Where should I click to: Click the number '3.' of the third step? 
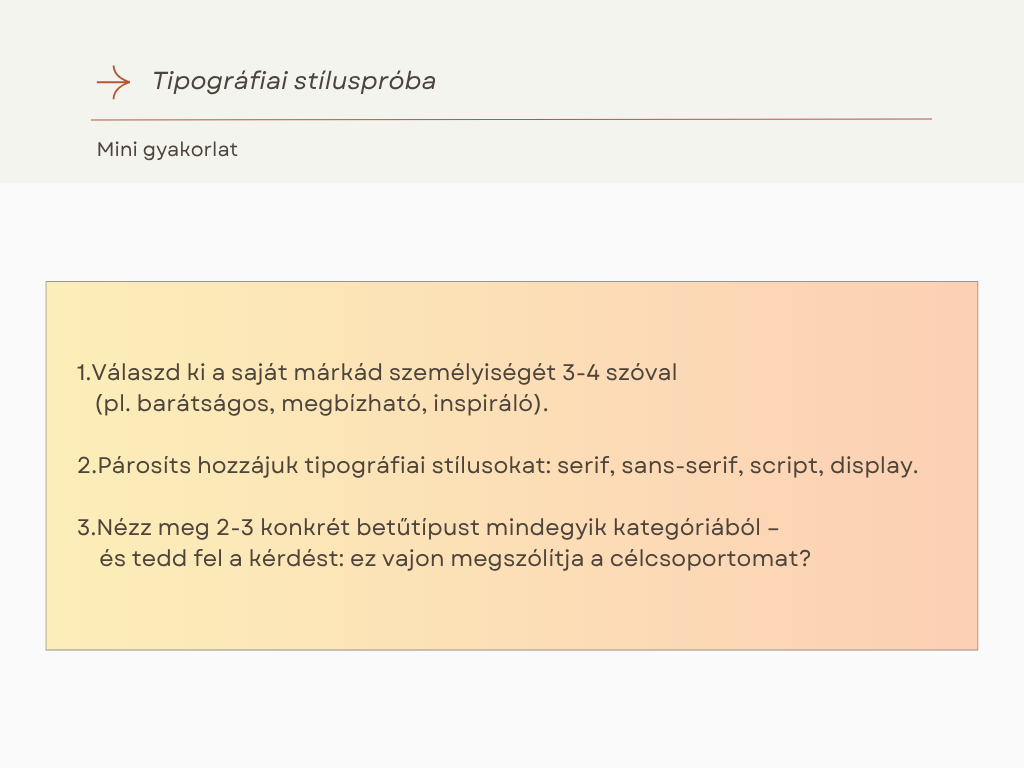85,526
